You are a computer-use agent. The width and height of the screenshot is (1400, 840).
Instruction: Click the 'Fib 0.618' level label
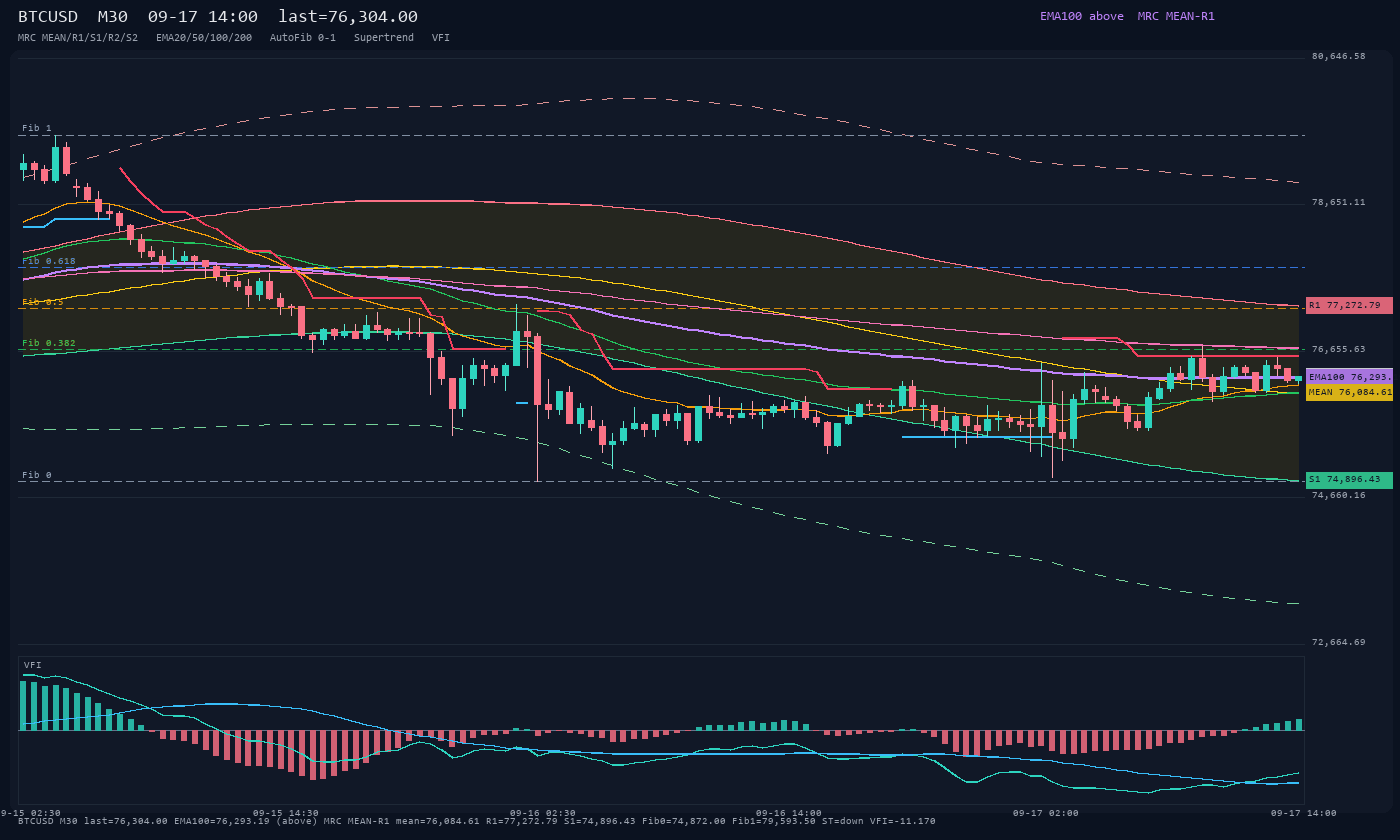49,261
